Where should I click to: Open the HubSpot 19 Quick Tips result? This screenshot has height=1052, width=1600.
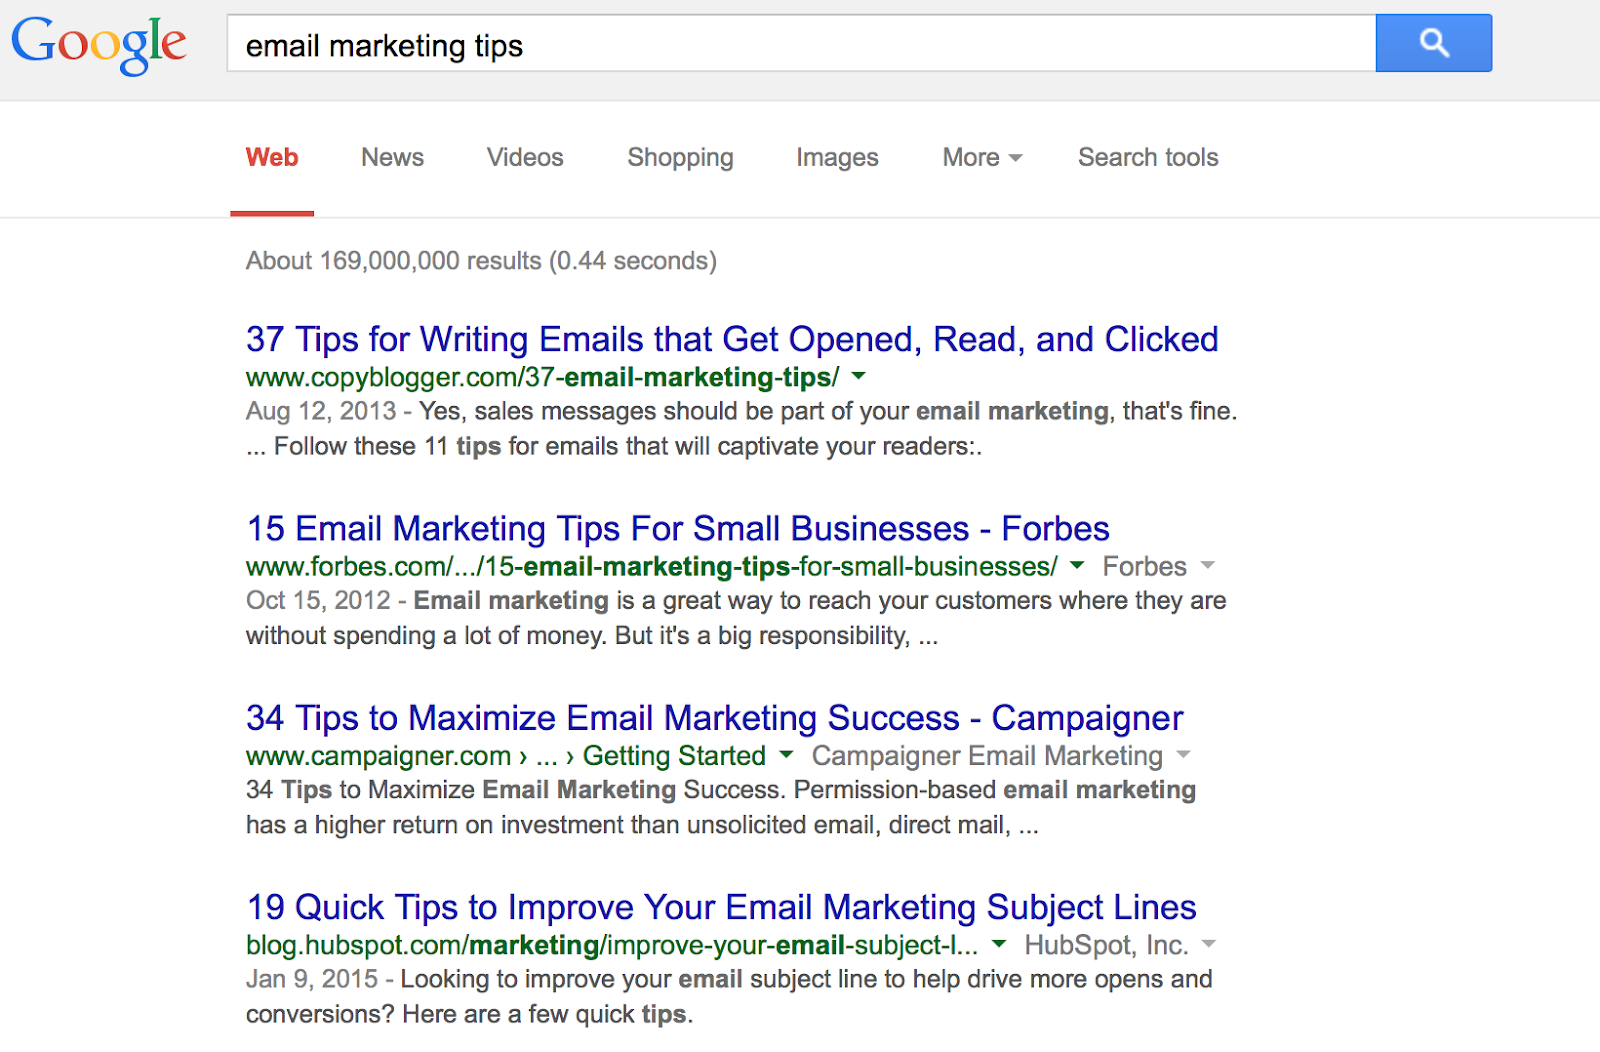coord(721,907)
